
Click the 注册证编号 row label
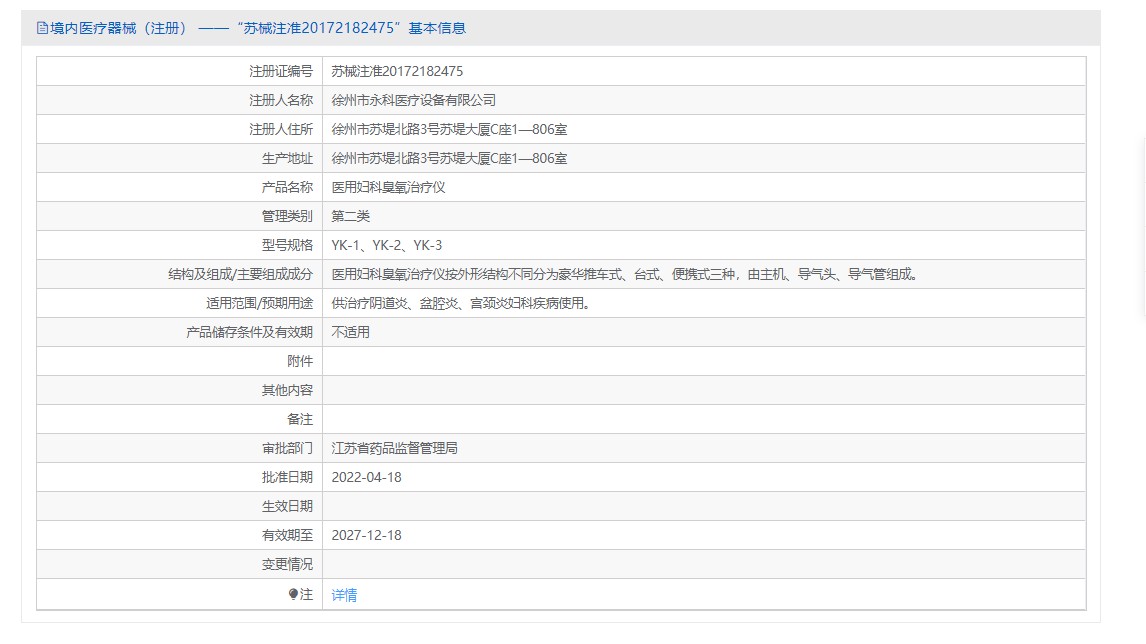tap(280, 71)
